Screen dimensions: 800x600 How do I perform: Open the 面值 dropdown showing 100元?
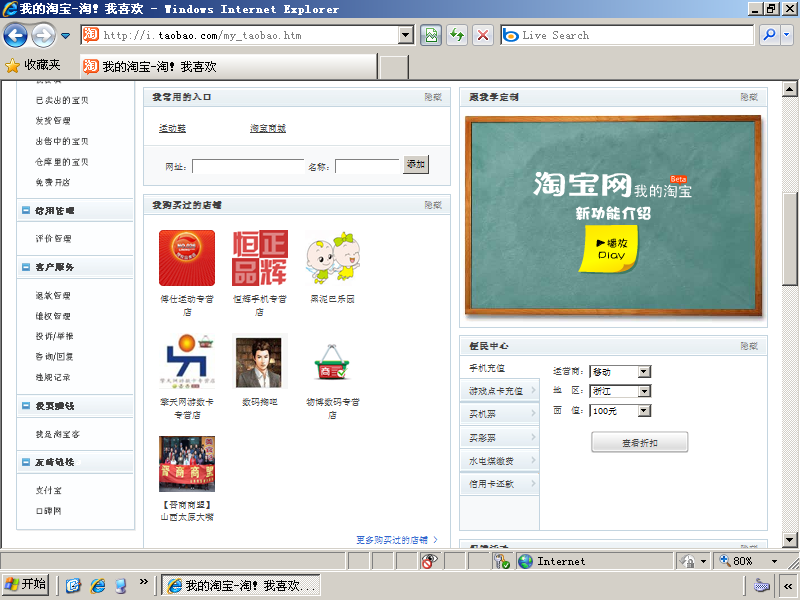(x=620, y=410)
